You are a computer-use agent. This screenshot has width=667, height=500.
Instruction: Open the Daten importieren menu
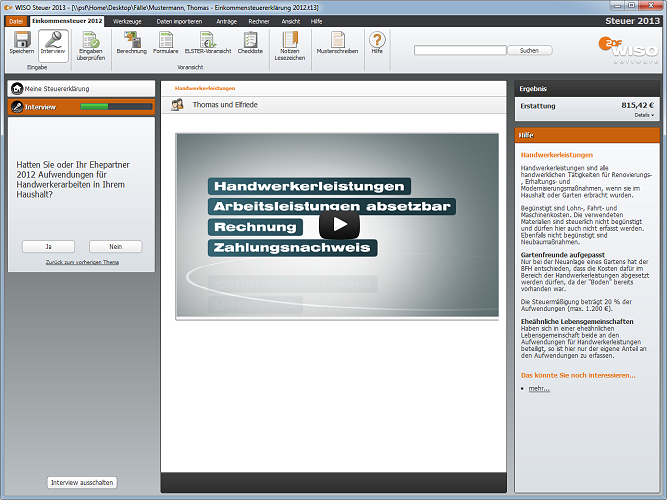pos(180,21)
